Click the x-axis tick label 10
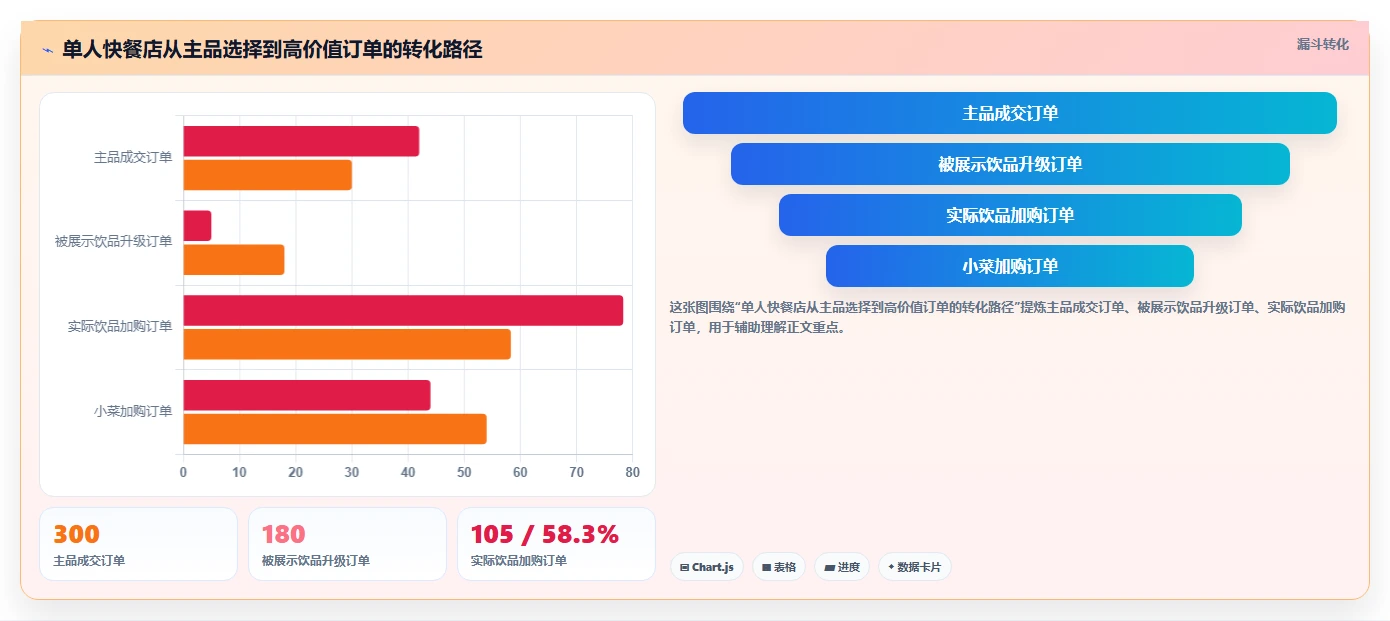The width and height of the screenshot is (1390, 621). point(239,472)
